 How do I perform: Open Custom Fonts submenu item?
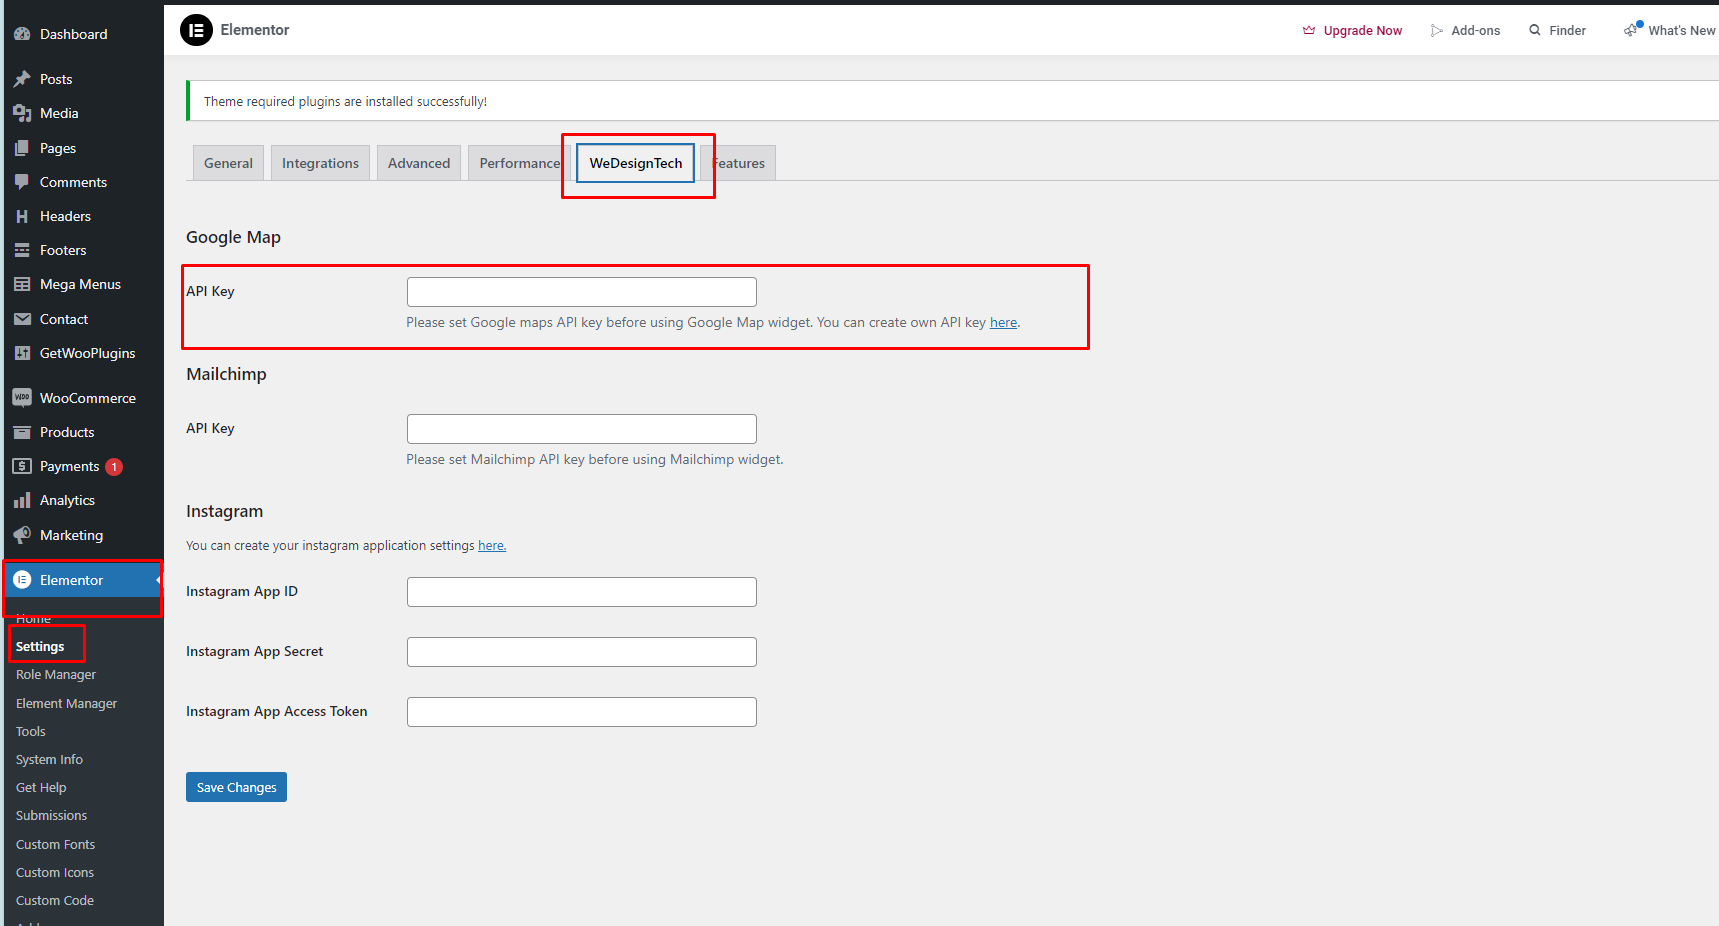[55, 844]
